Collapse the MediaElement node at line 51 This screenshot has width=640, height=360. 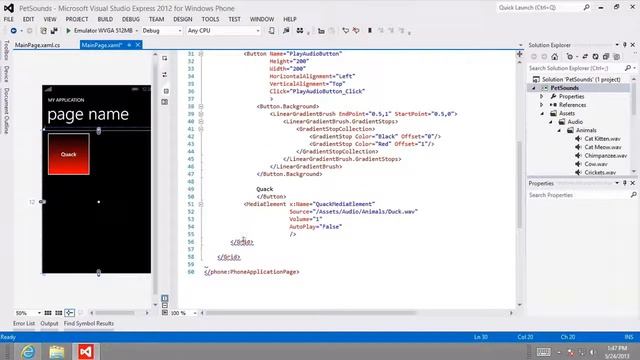(201, 204)
